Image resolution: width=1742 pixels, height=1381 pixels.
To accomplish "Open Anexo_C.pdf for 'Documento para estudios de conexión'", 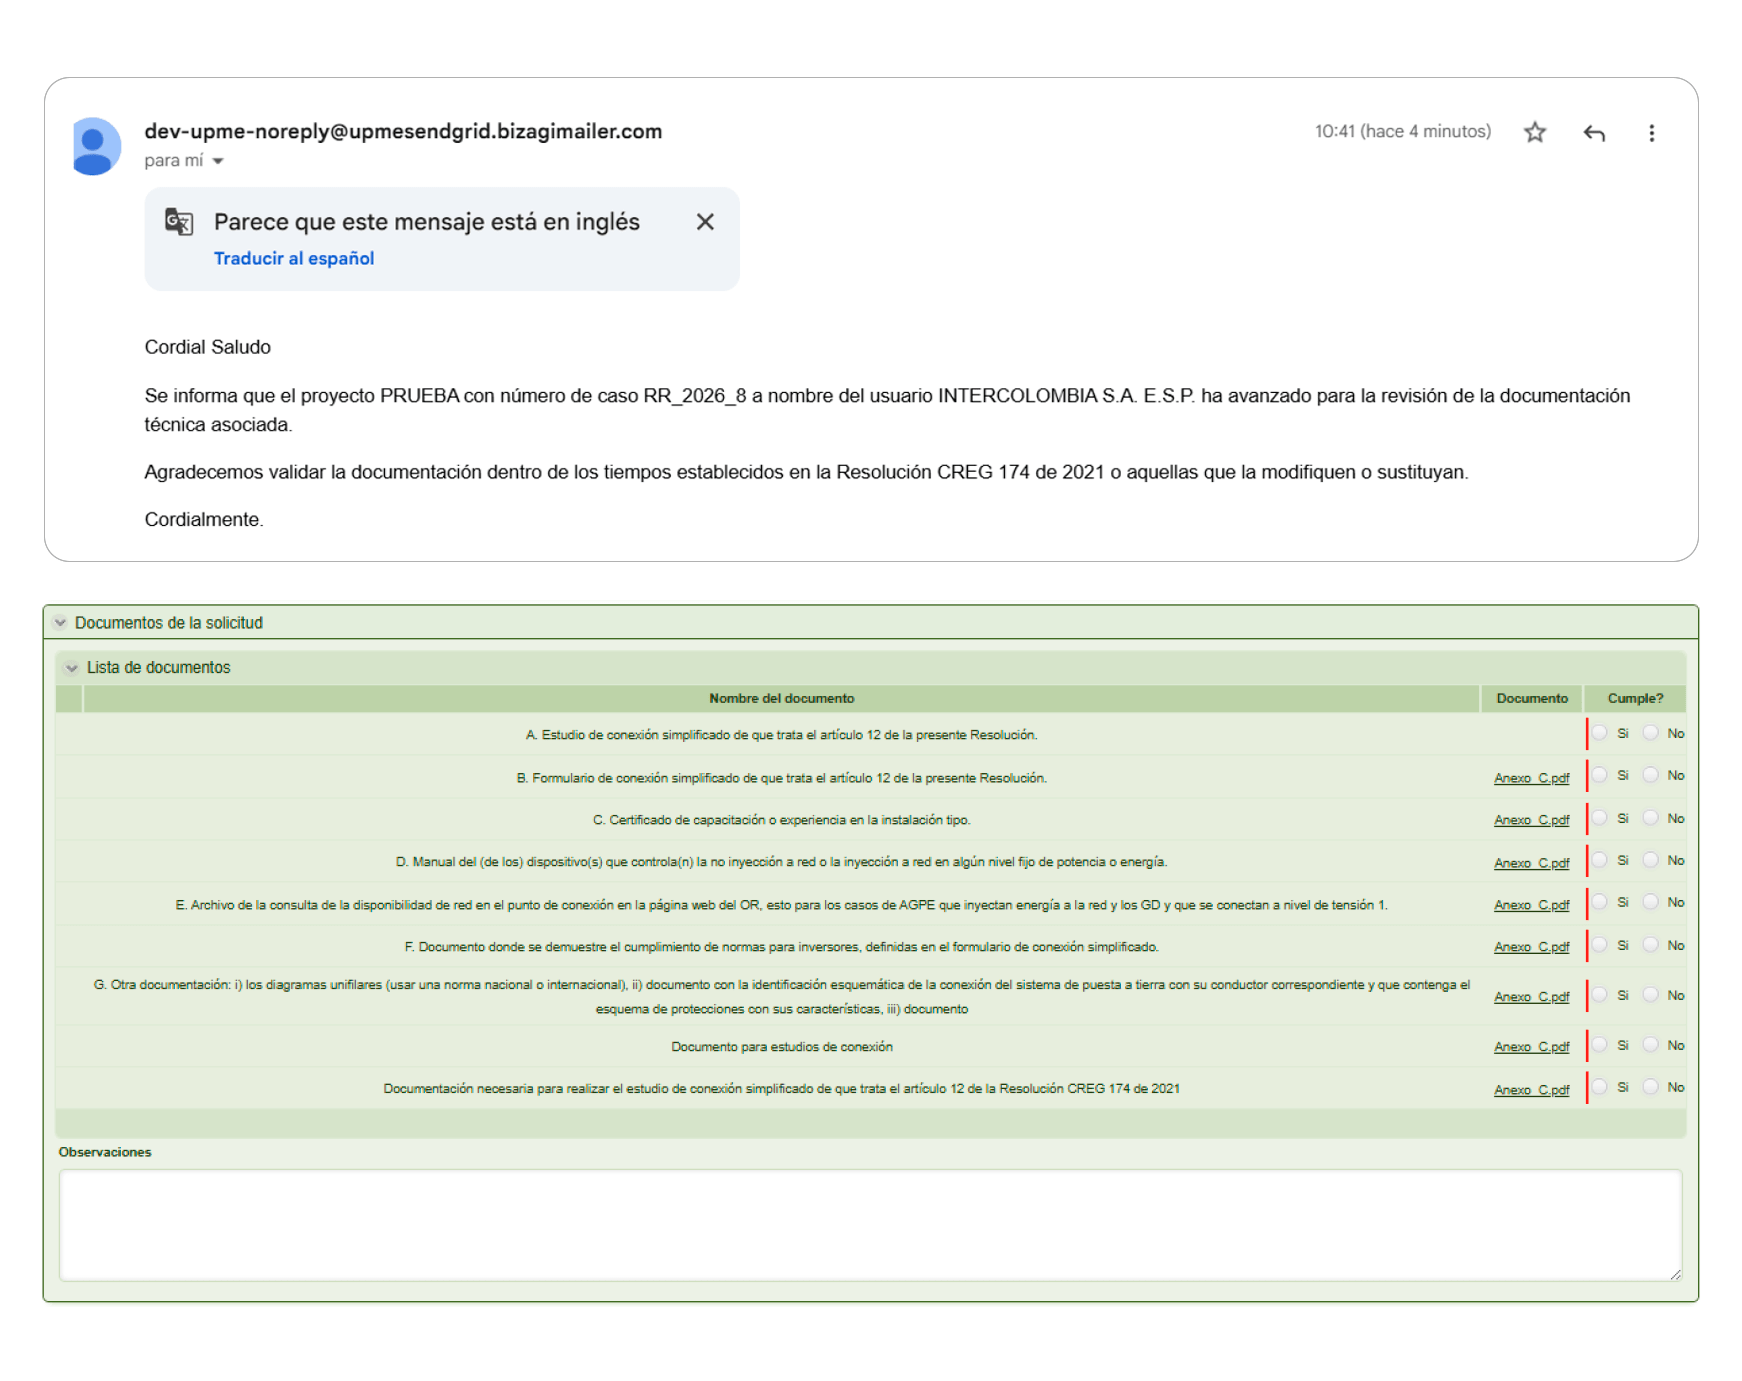I will (x=1531, y=1047).
